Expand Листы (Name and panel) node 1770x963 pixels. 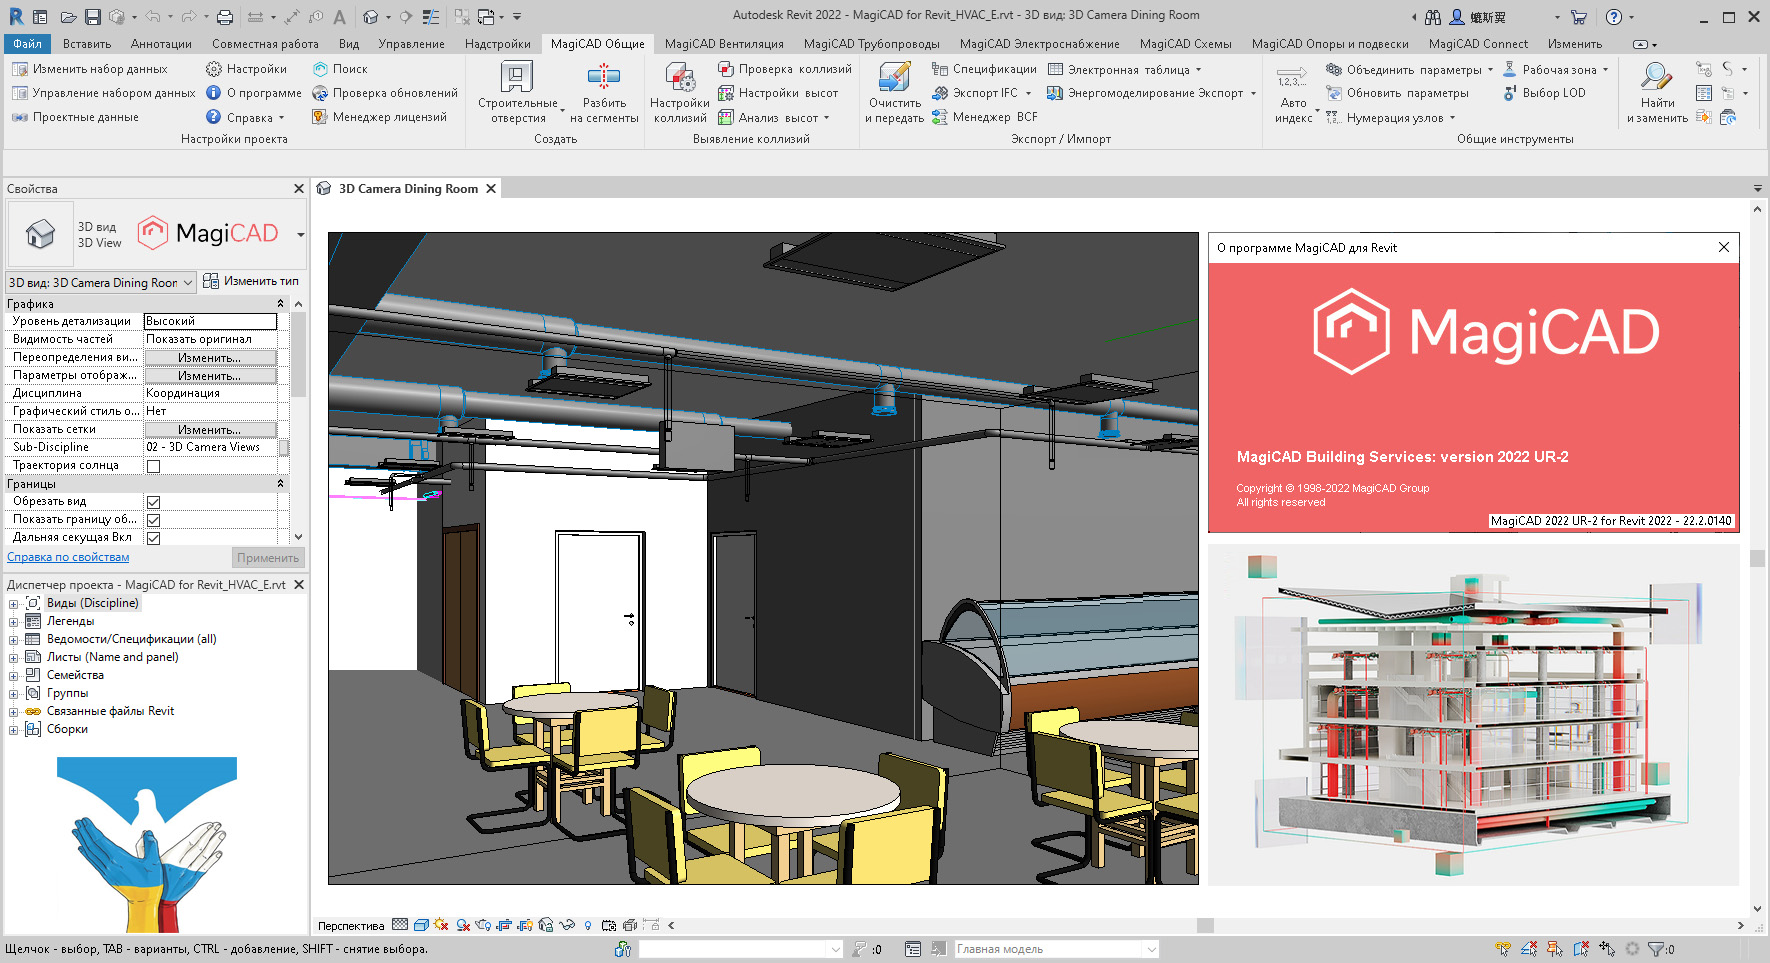(13, 658)
